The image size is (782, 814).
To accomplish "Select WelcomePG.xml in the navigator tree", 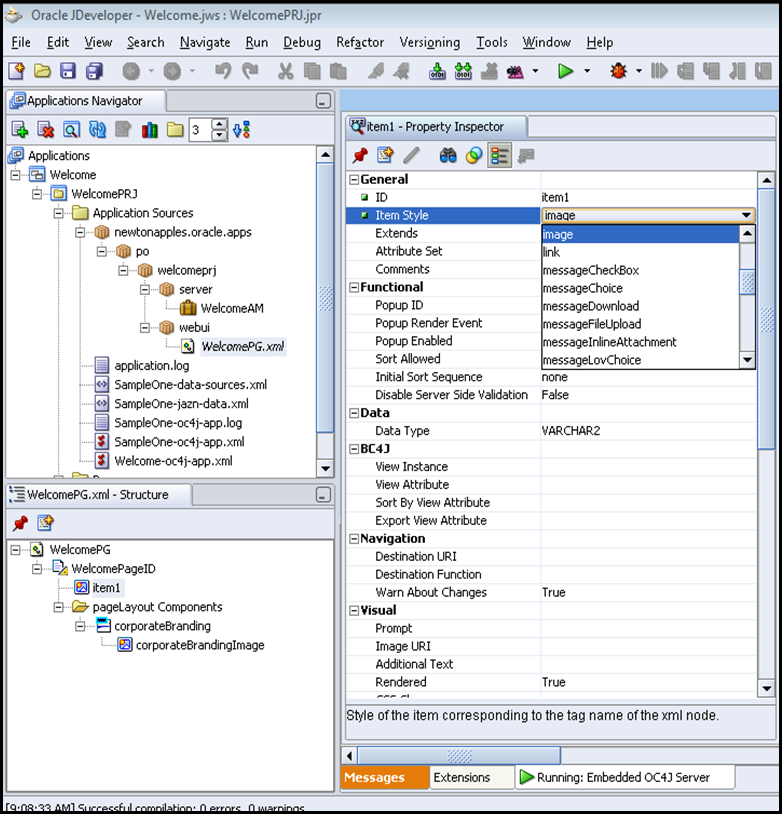I will tap(242, 346).
